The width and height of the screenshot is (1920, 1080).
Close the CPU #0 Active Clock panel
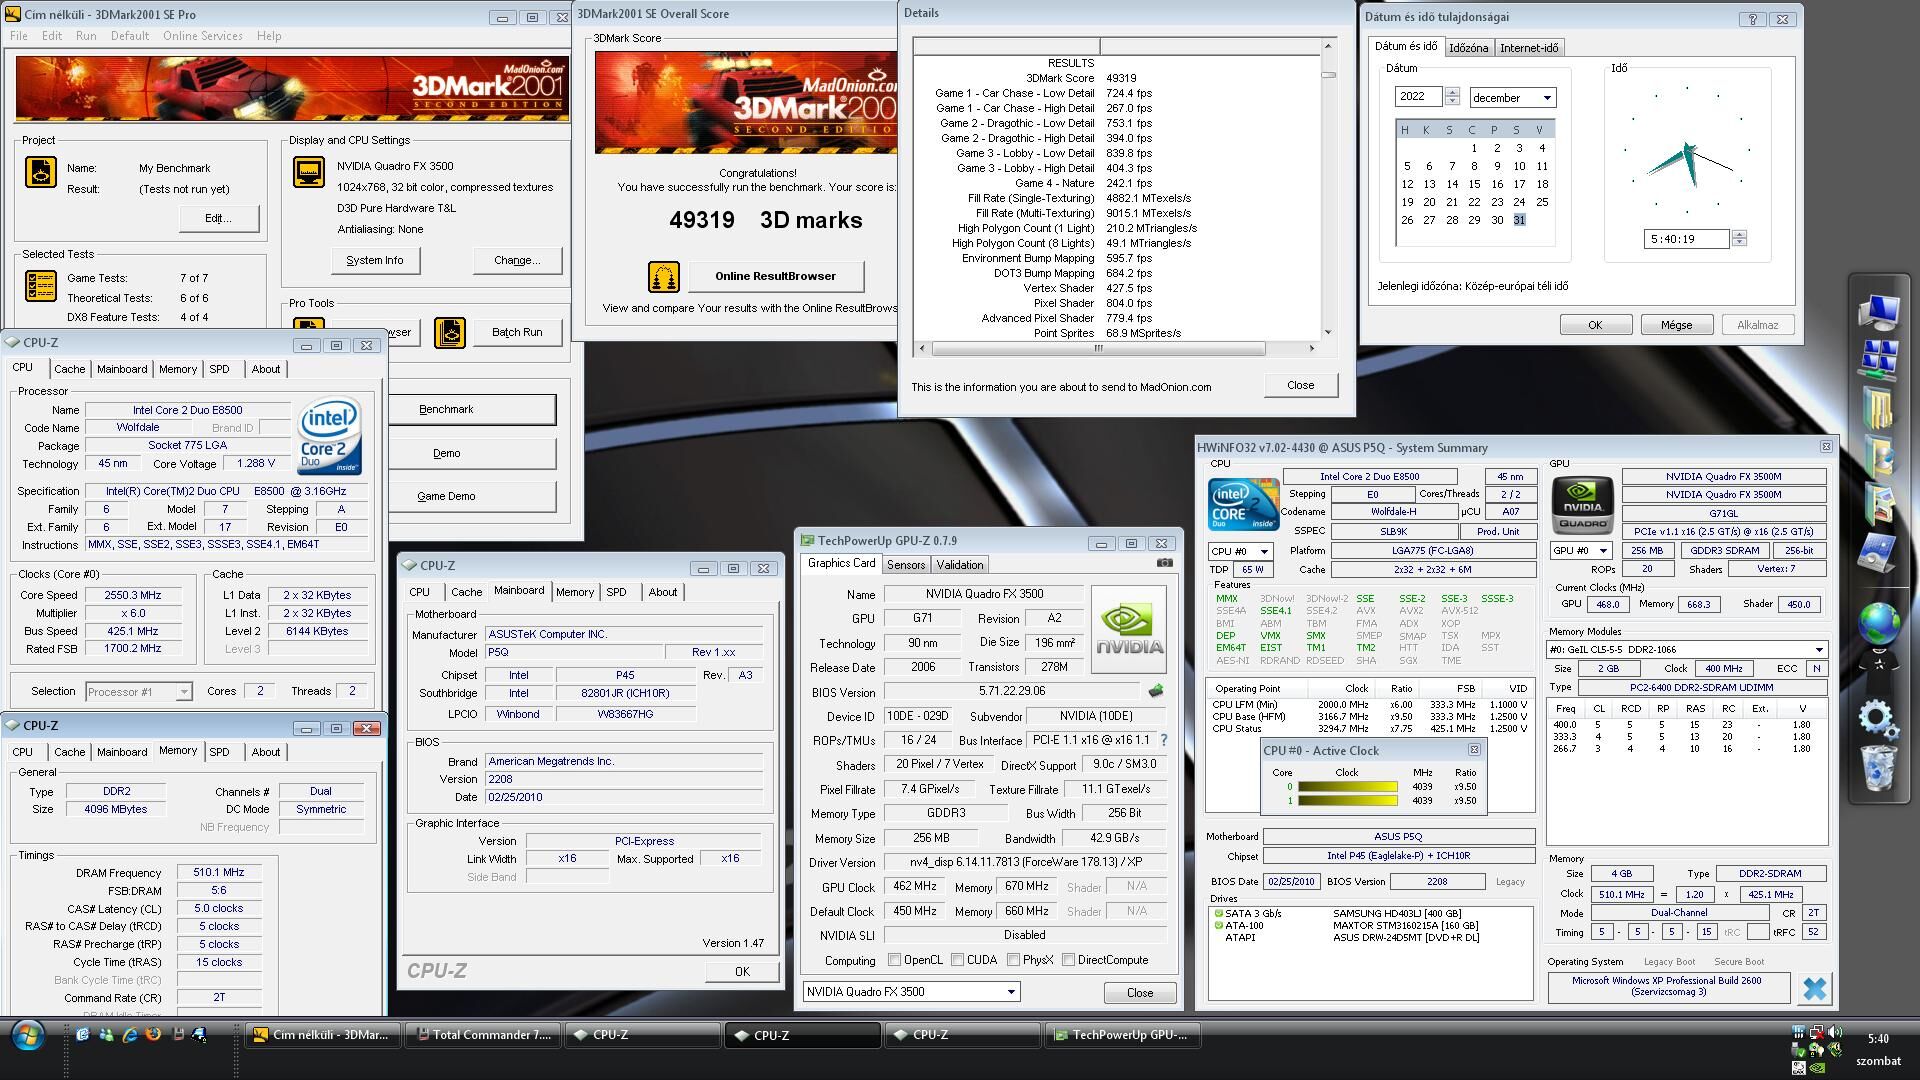[x=1473, y=749]
